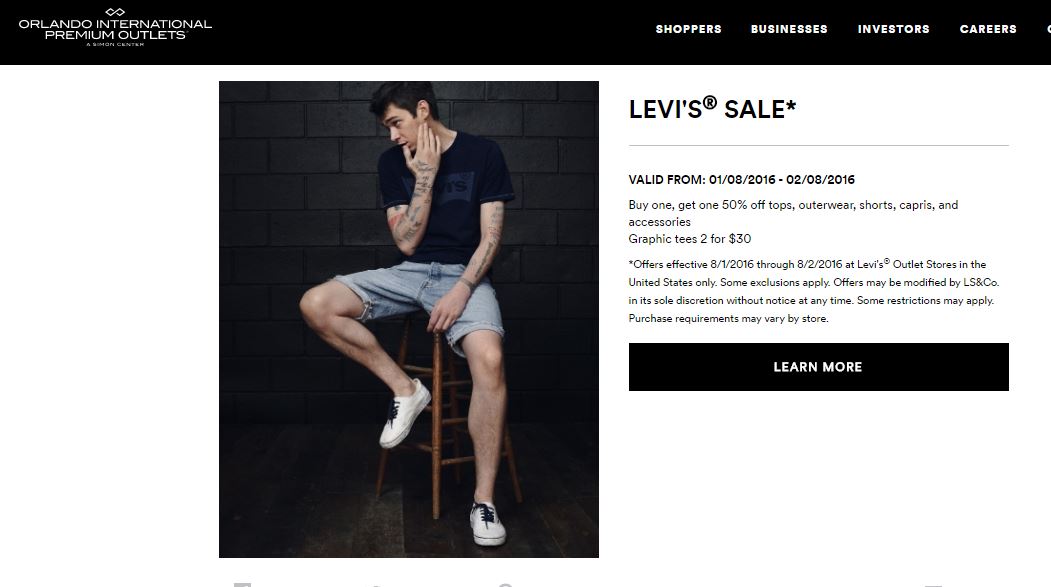Click the 'A Simon Center' tagline
The image size is (1051, 587).
pyautogui.click(x=115, y=44)
